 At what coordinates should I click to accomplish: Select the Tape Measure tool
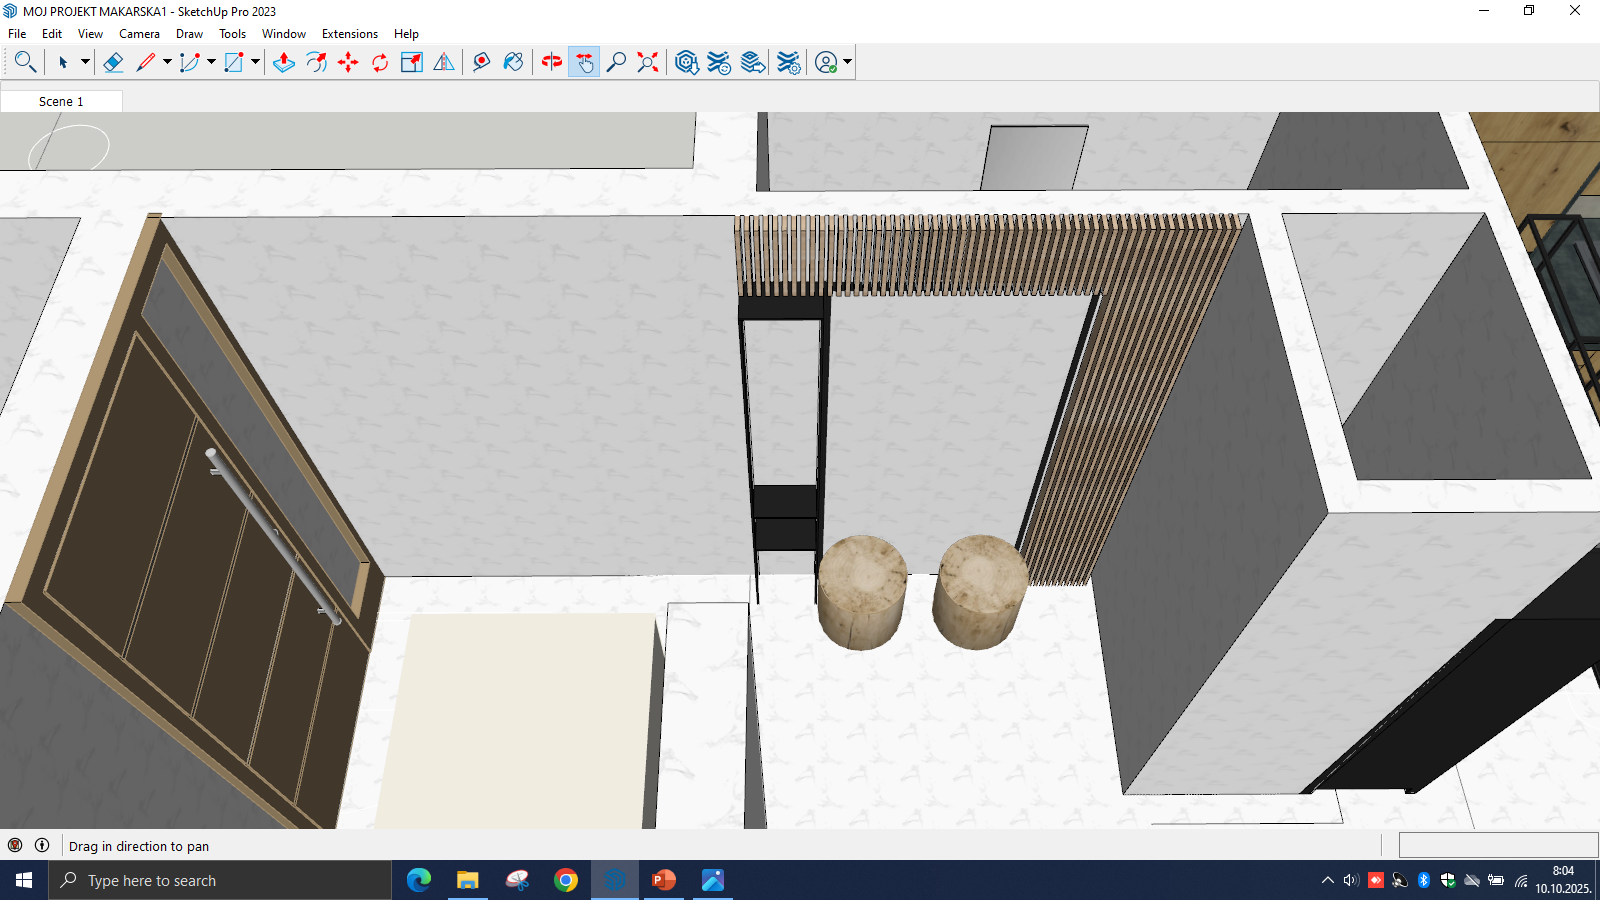pyautogui.click(x=481, y=62)
